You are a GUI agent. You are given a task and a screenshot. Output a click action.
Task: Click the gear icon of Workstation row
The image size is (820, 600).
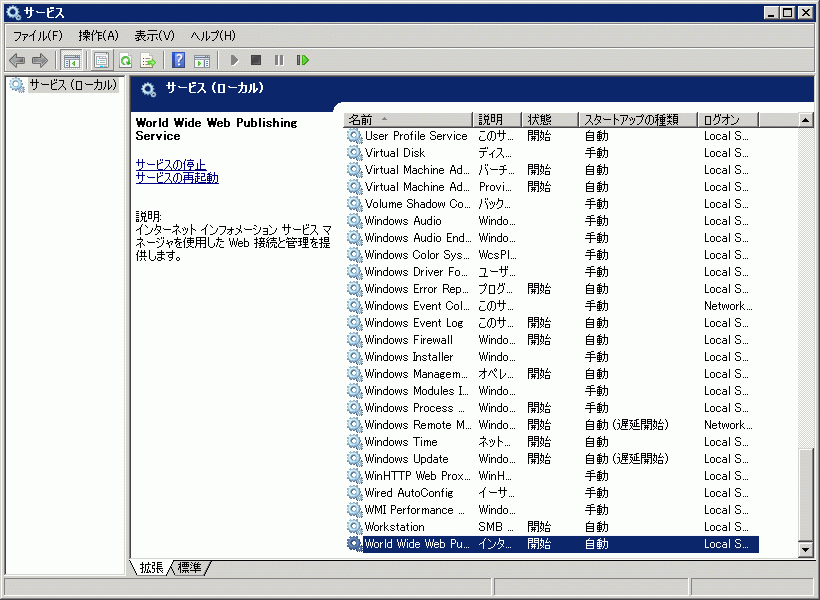355,527
